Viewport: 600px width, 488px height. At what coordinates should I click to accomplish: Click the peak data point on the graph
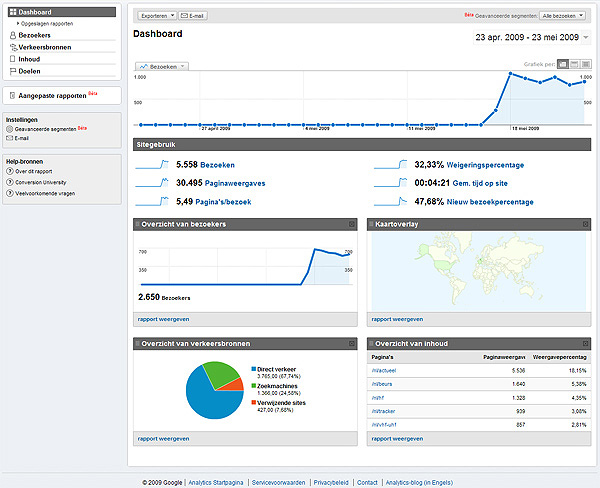coord(510,73)
